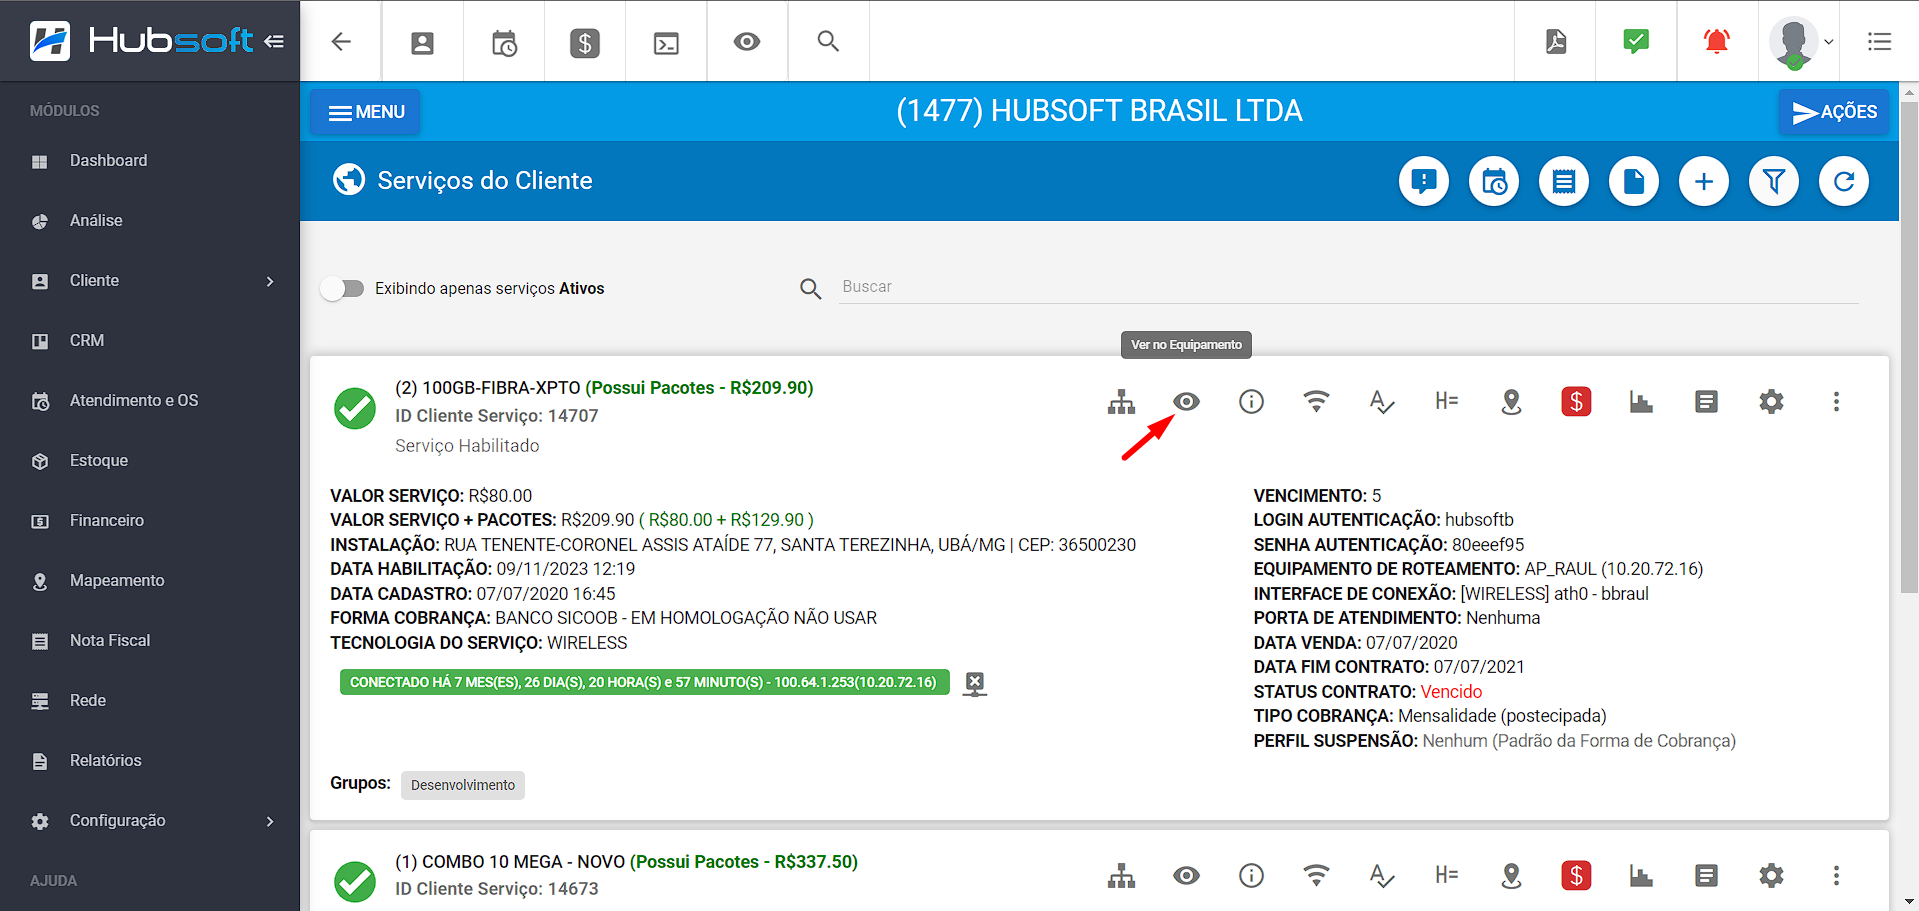1919x911 pixels.
Task: Click disconnect icon beside connection status
Action: [x=975, y=684]
